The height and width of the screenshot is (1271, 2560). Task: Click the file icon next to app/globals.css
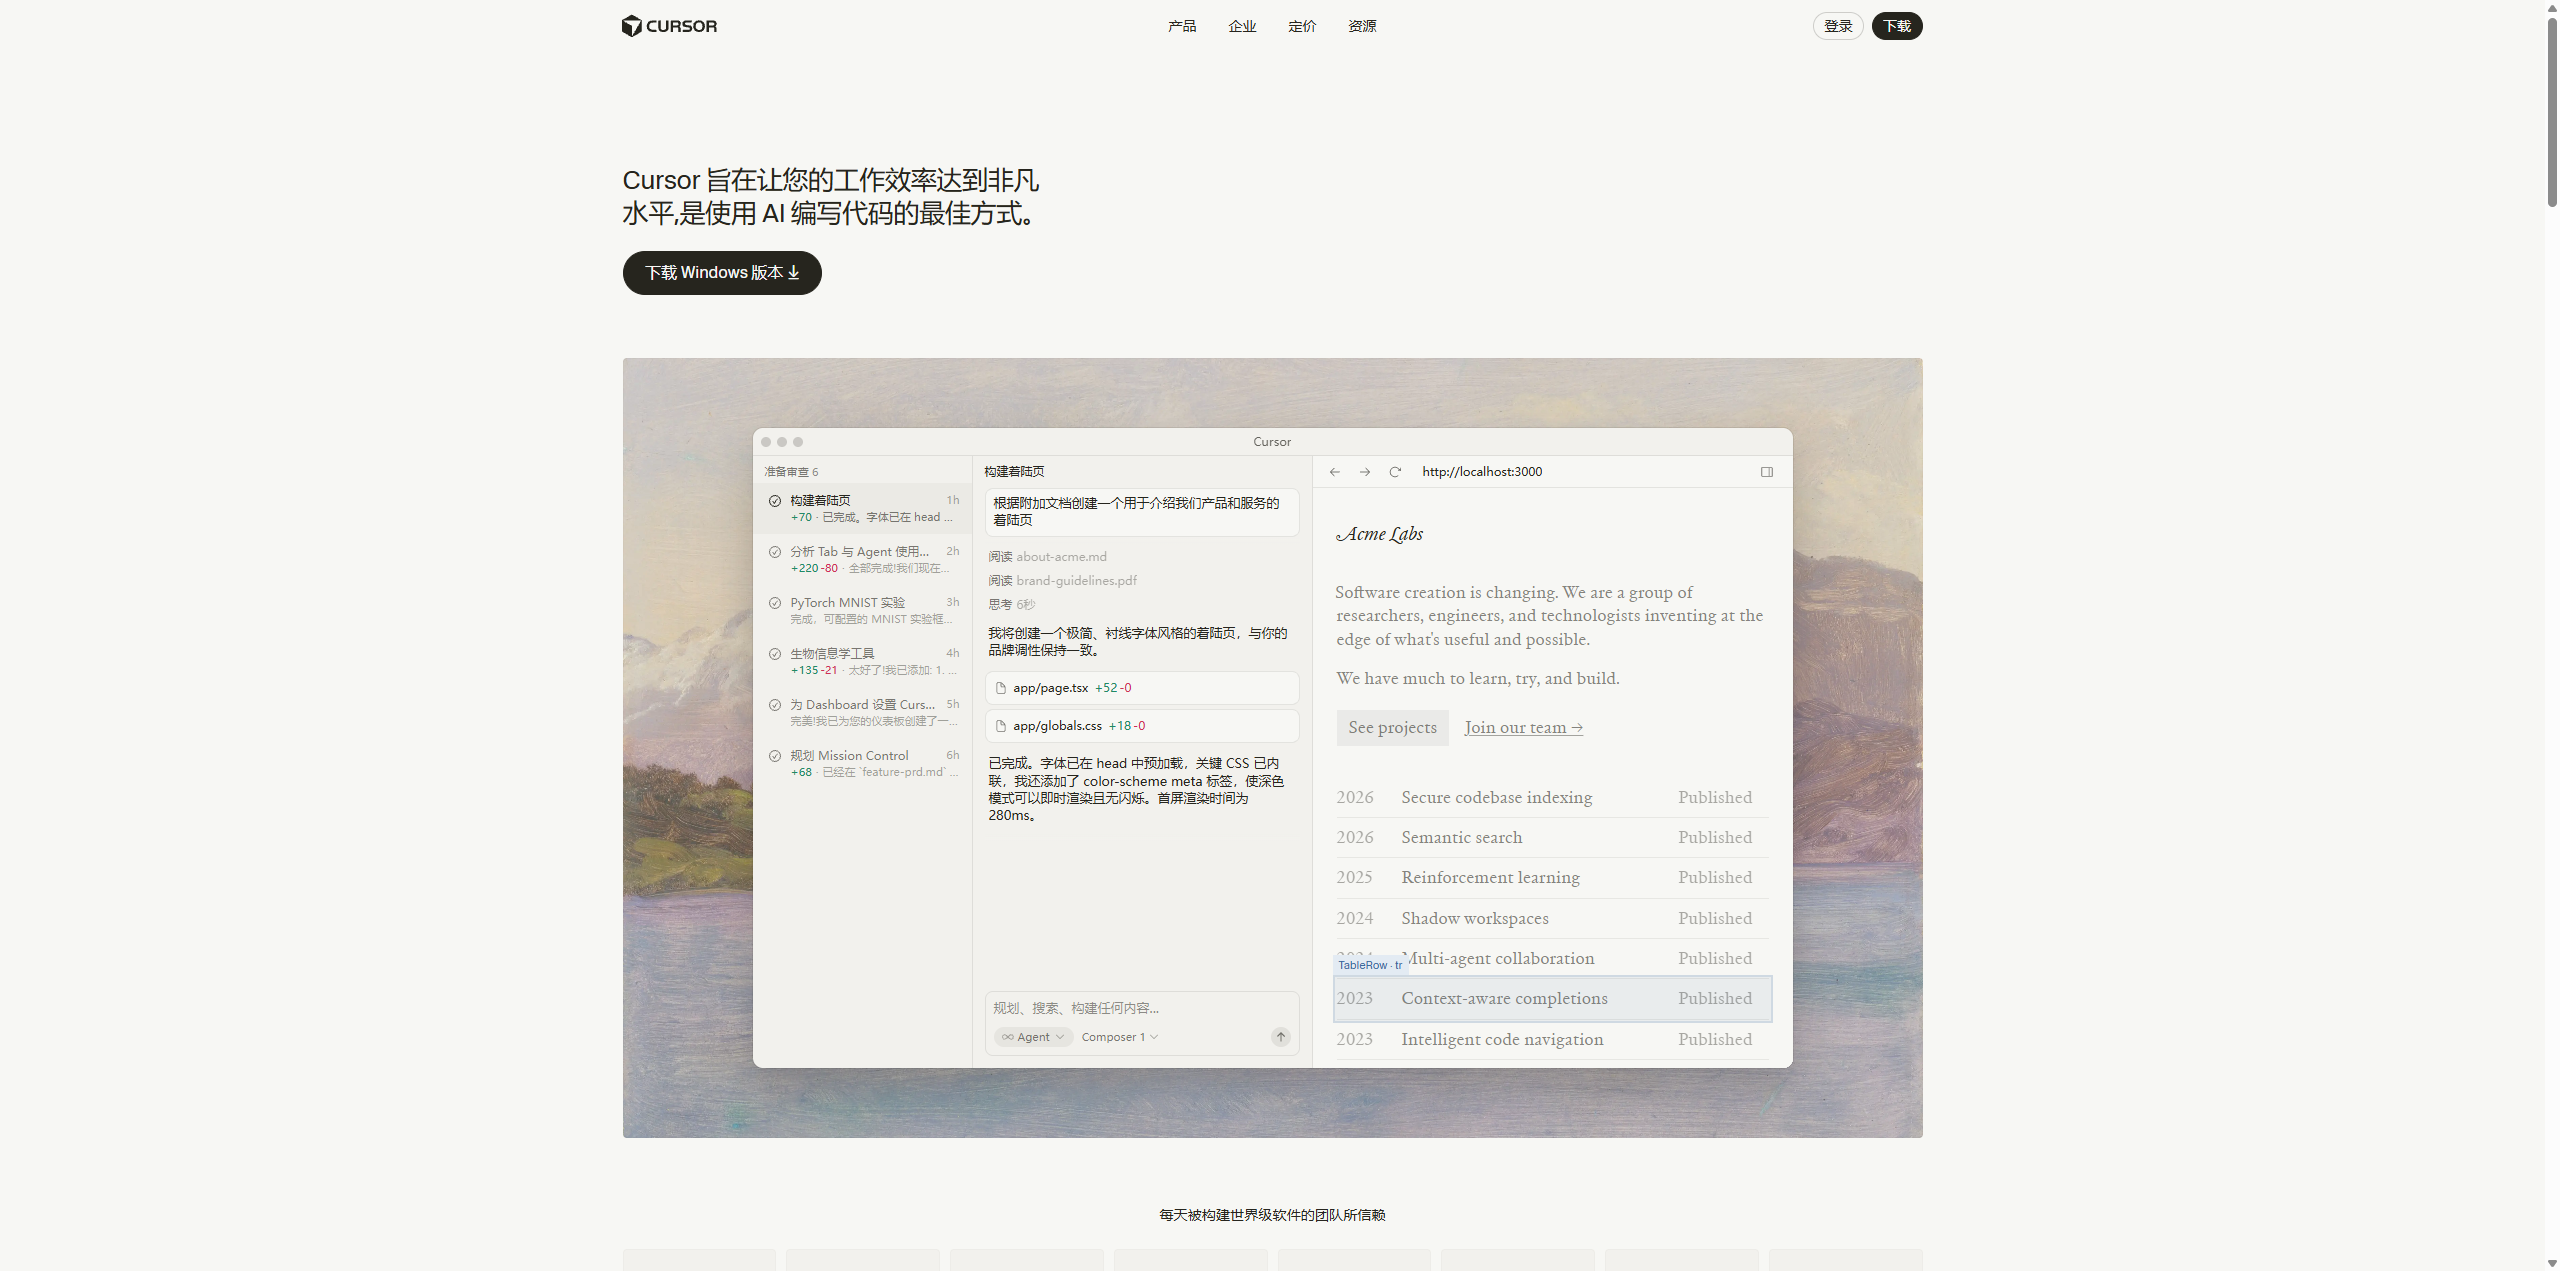pyautogui.click(x=1000, y=726)
